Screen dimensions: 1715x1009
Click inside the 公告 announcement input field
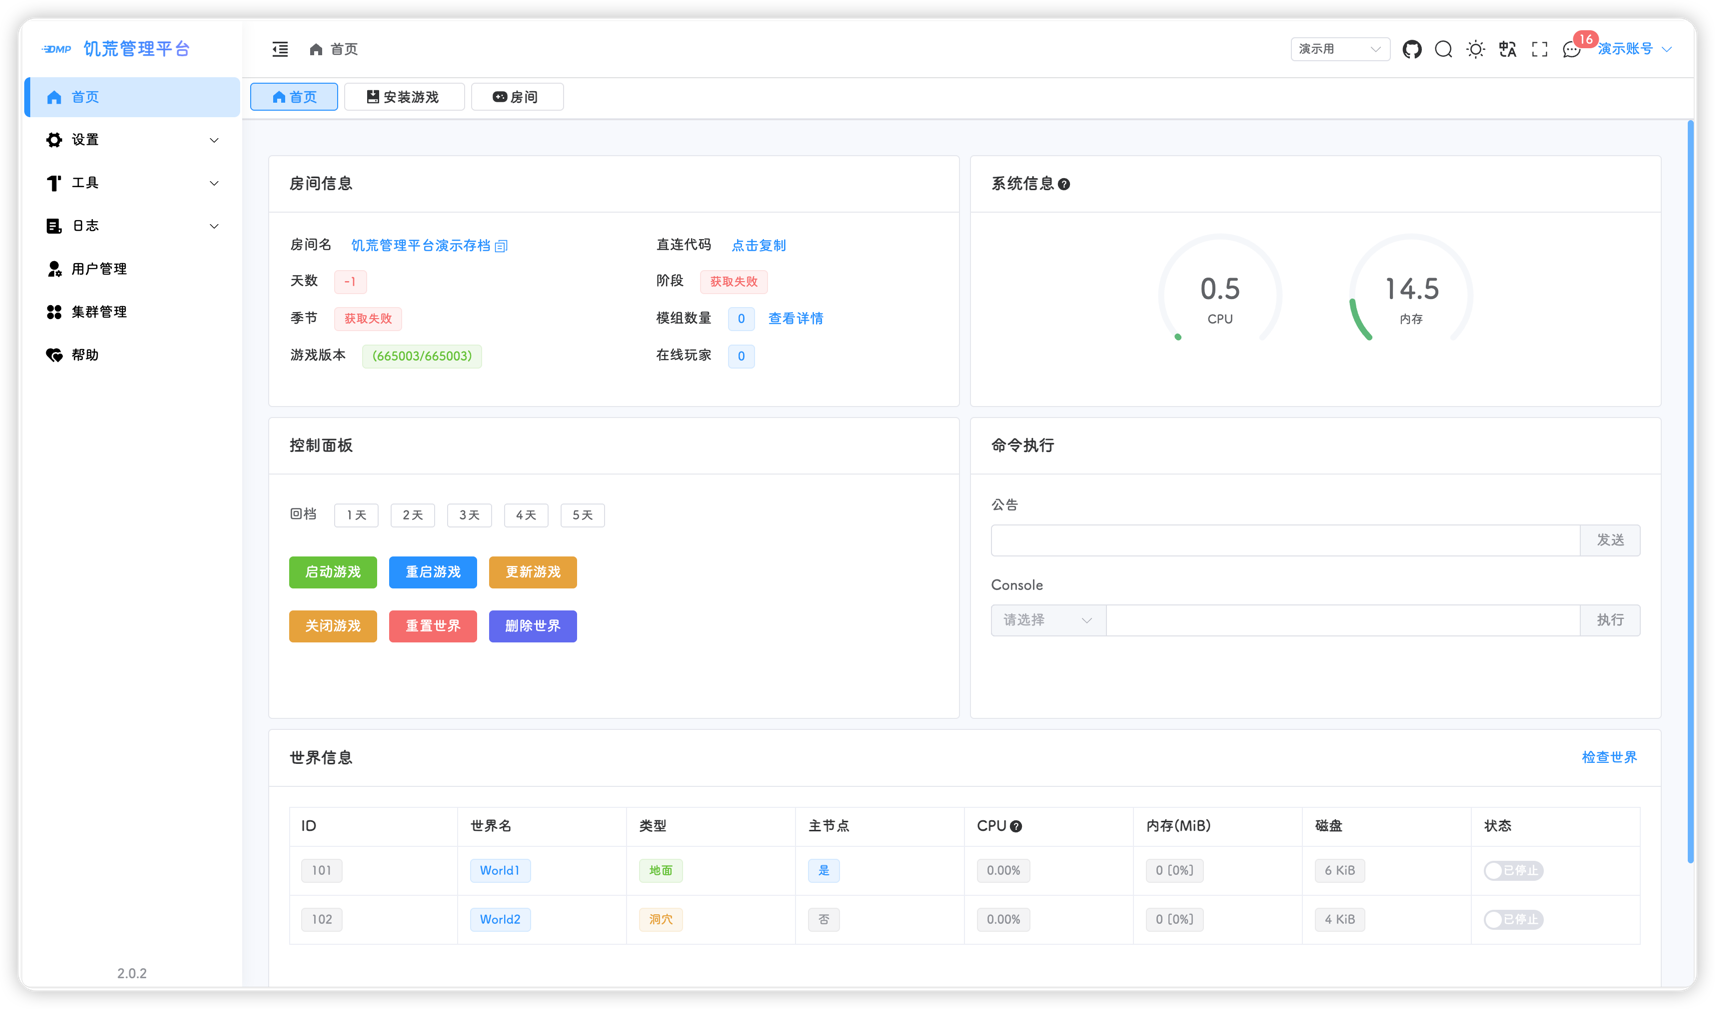[x=1285, y=540]
